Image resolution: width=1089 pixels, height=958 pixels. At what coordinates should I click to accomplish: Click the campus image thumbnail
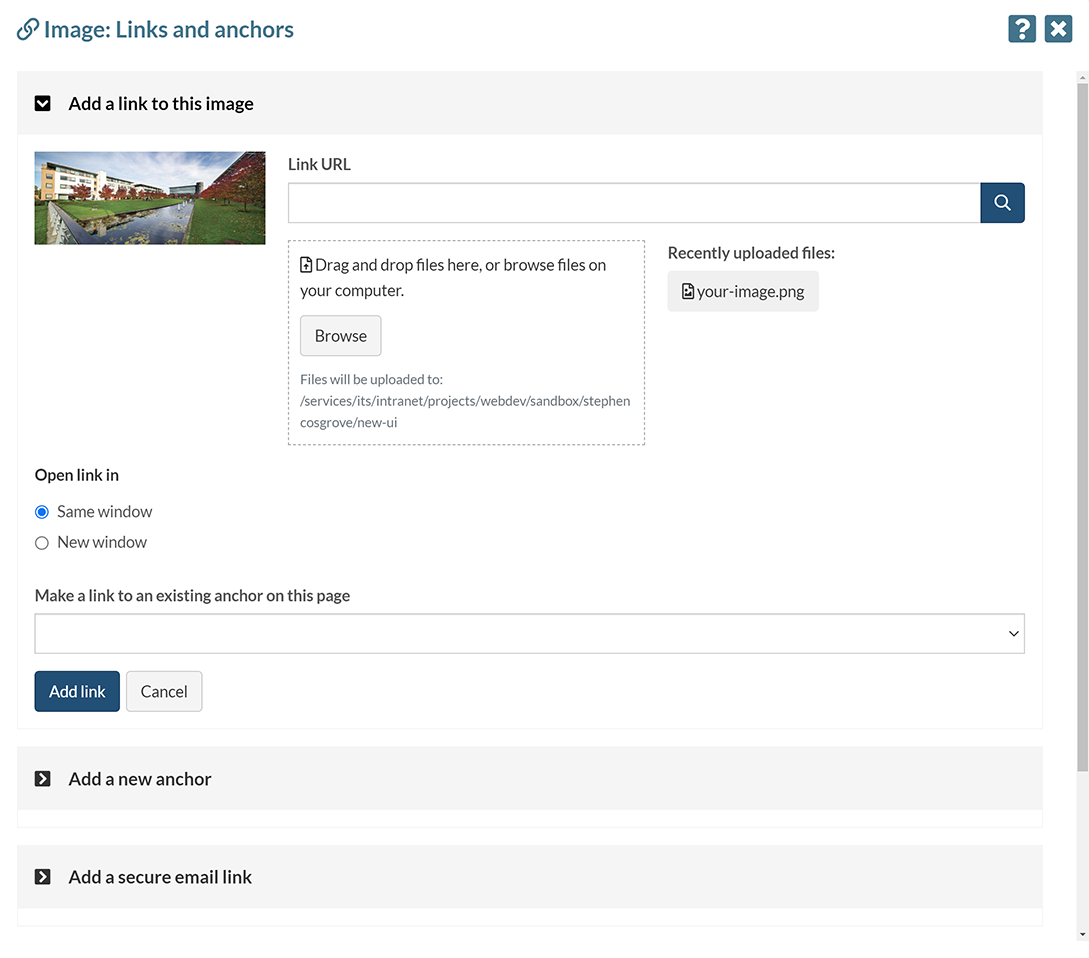click(150, 198)
